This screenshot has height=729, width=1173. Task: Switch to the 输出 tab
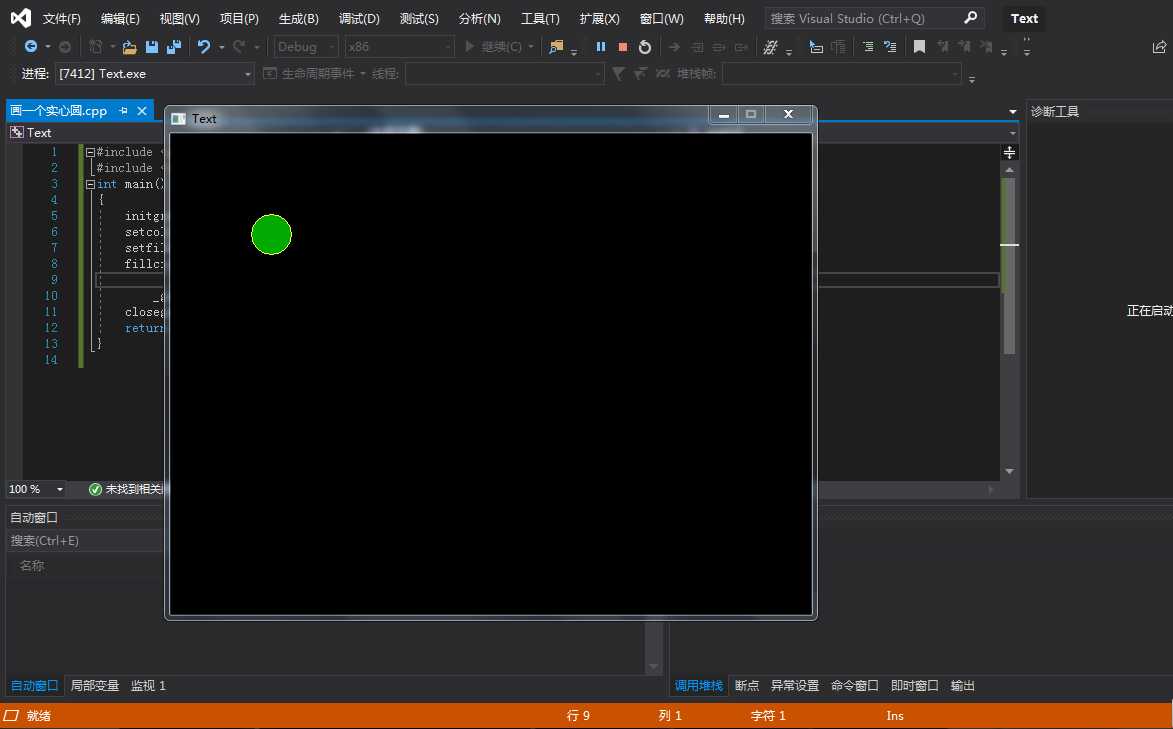click(962, 686)
